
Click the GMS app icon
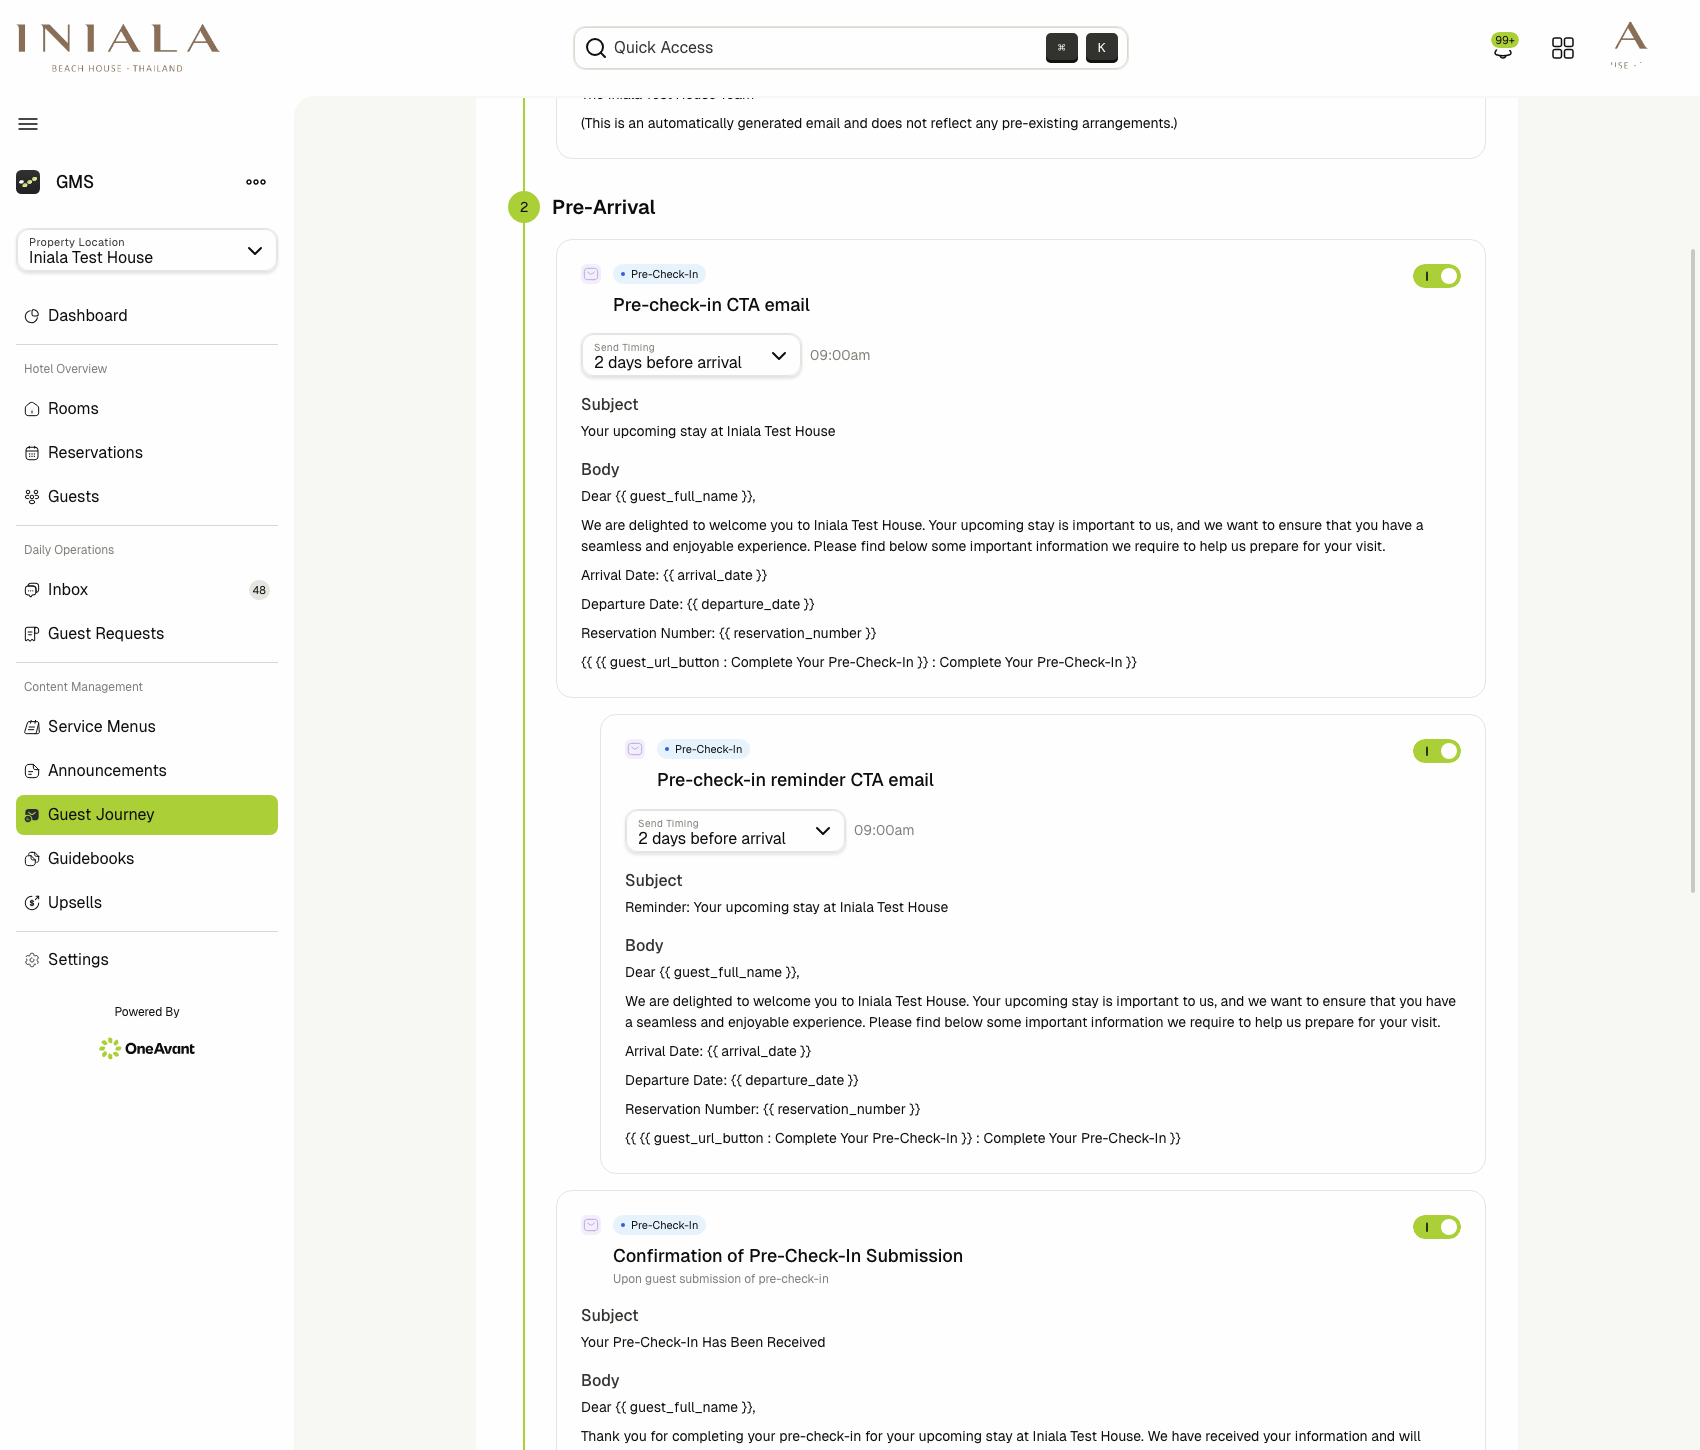pyautogui.click(x=28, y=182)
